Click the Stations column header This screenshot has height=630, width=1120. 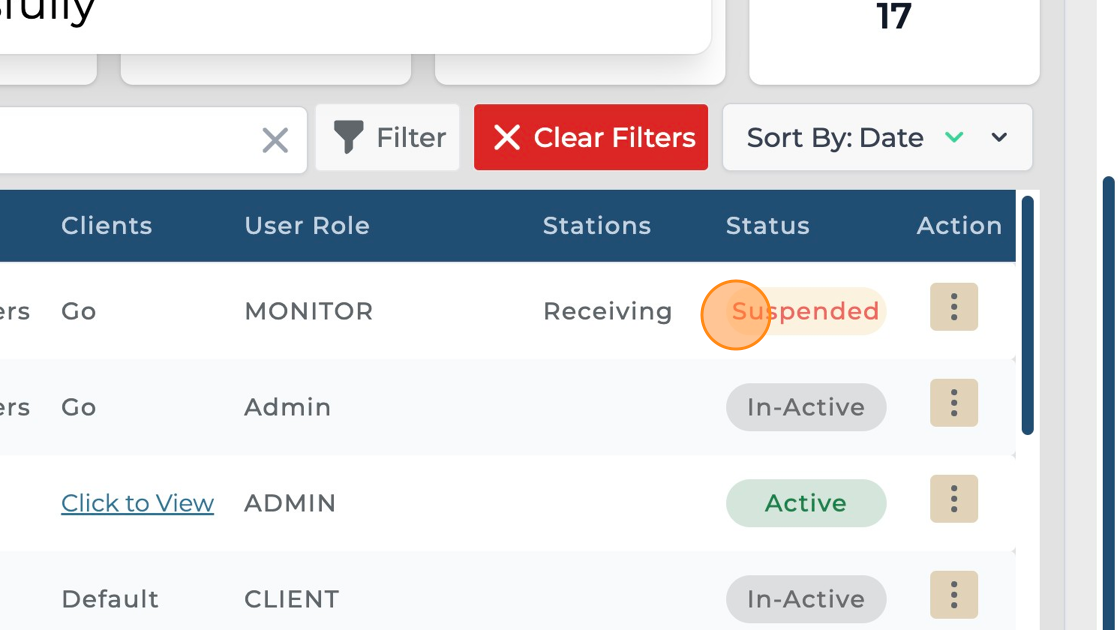pyautogui.click(x=597, y=226)
